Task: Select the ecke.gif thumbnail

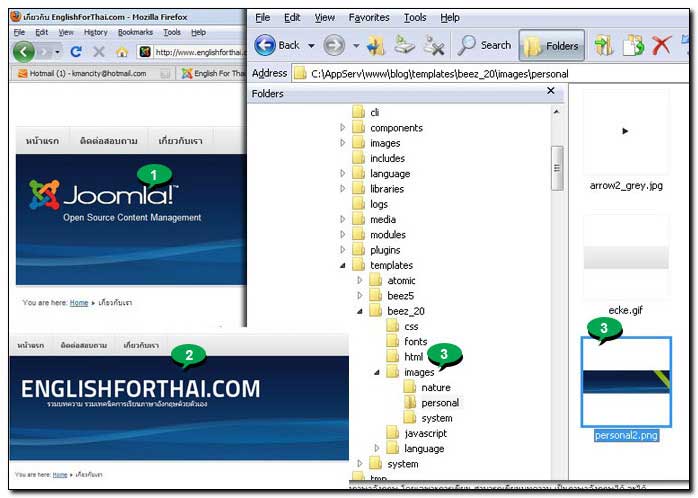Action: pos(625,257)
